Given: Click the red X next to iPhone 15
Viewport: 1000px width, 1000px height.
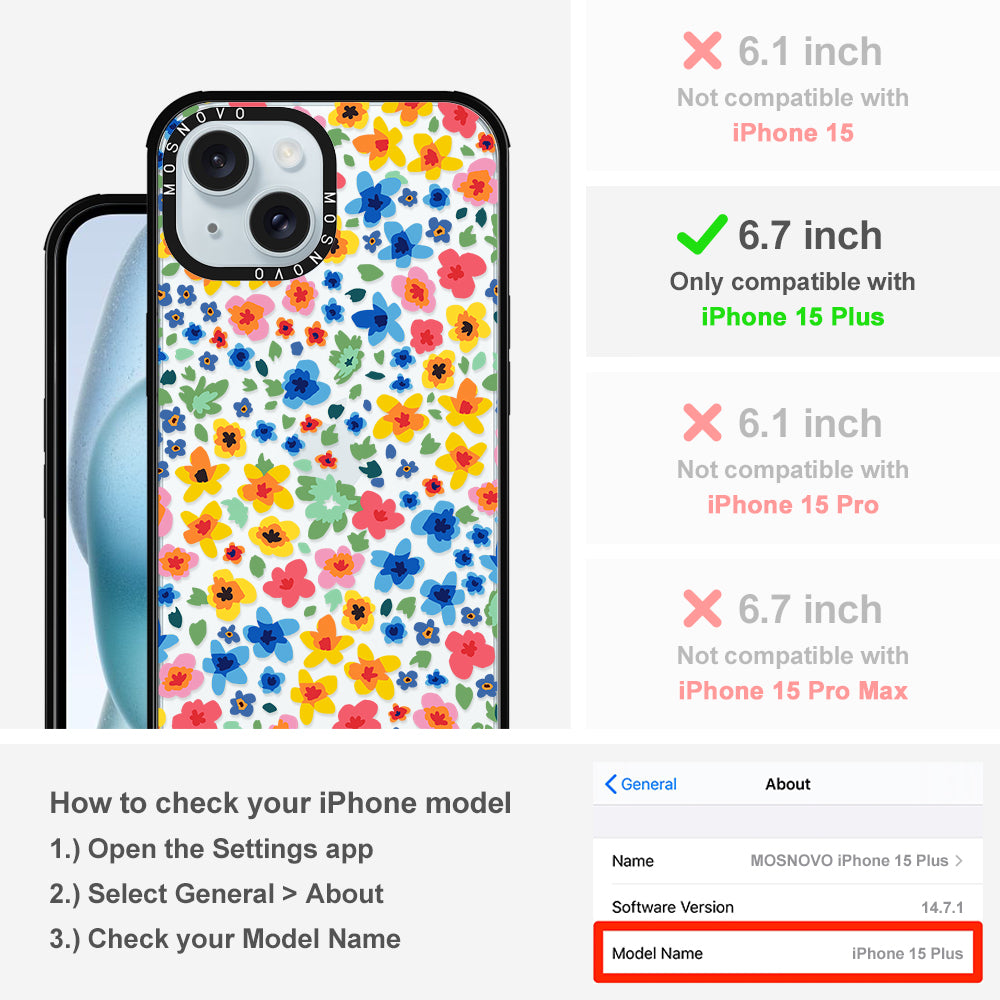Looking at the screenshot, I should [x=702, y=50].
